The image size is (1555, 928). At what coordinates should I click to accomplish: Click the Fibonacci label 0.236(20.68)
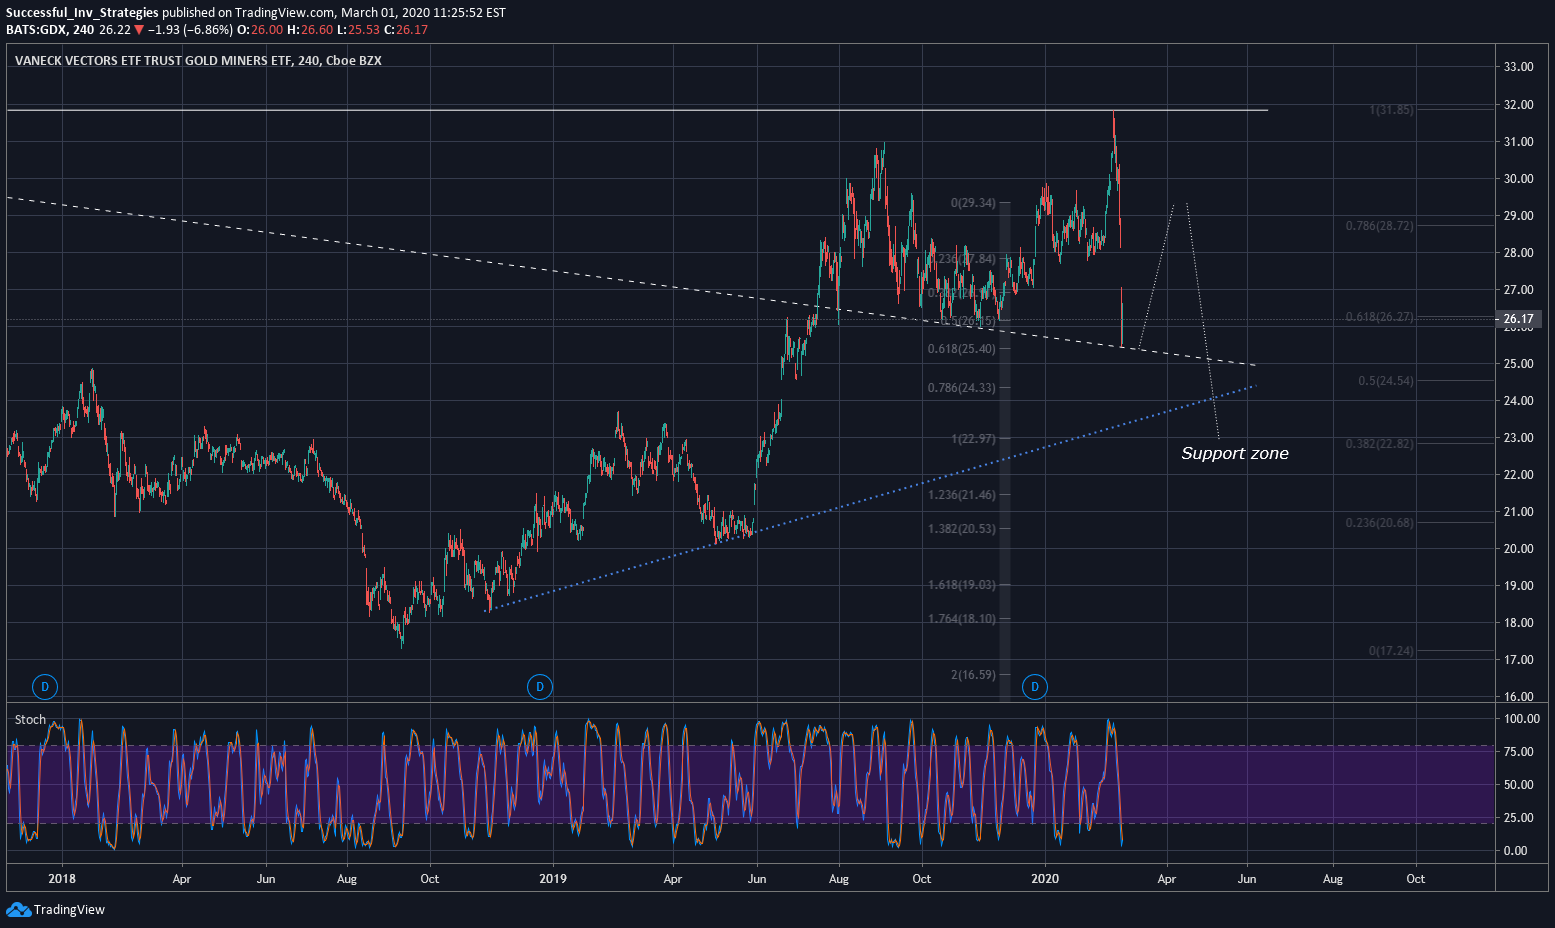click(x=1380, y=523)
